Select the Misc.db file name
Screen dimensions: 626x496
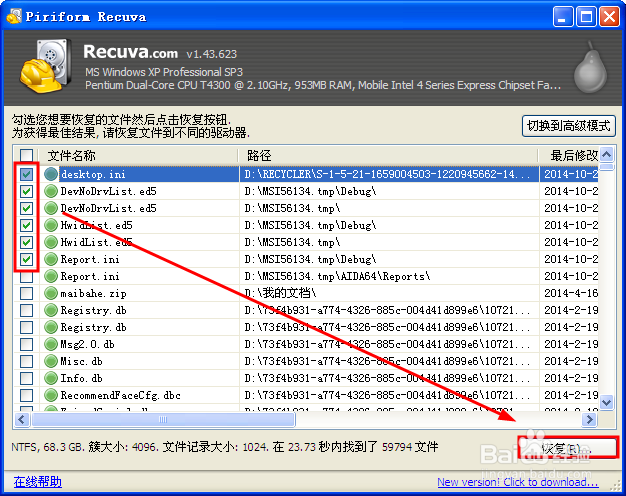click(x=81, y=361)
